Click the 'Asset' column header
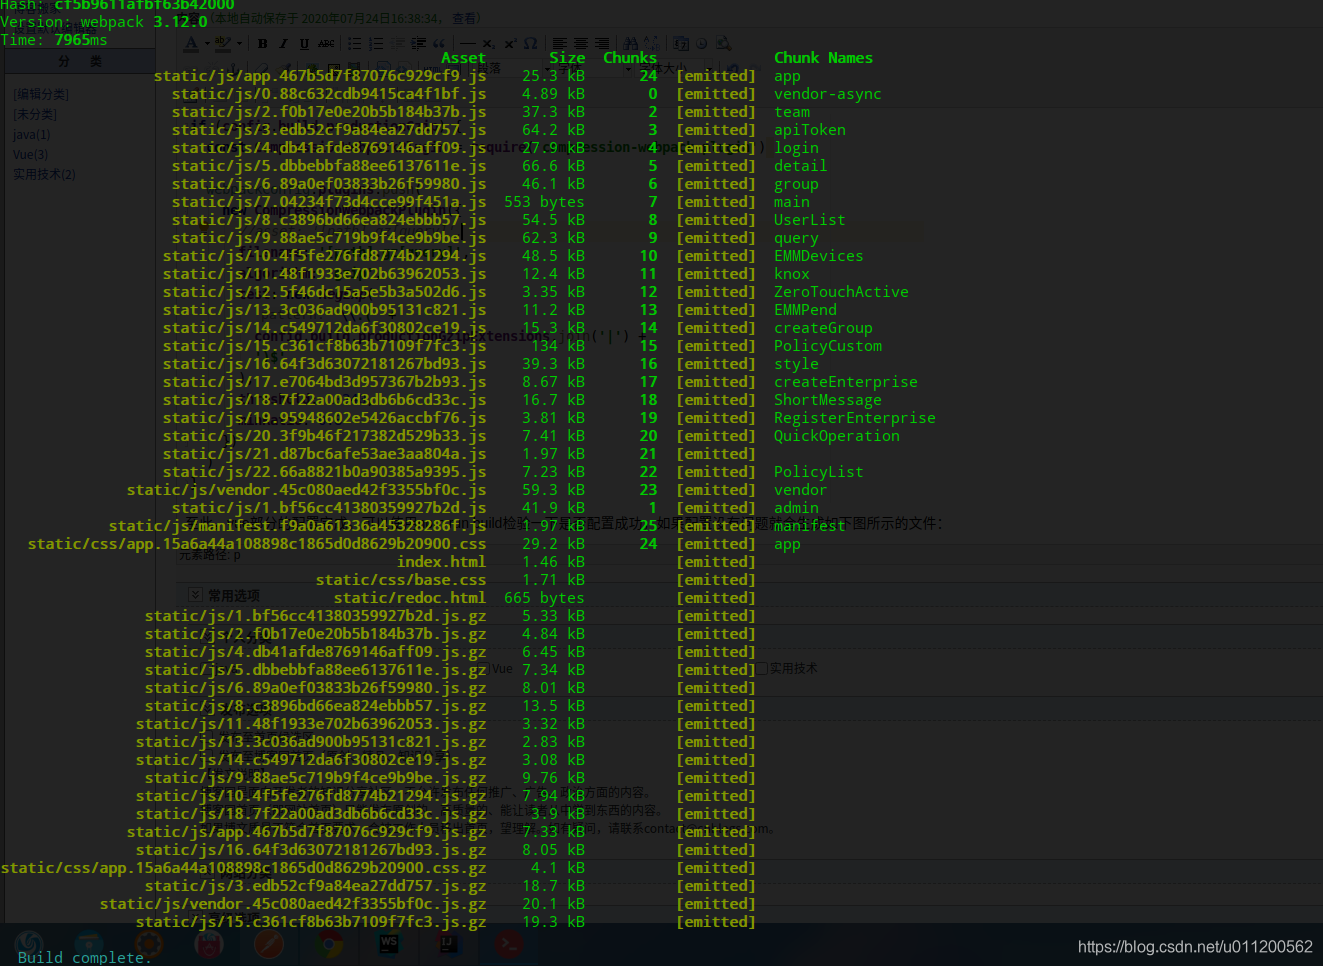 point(463,58)
